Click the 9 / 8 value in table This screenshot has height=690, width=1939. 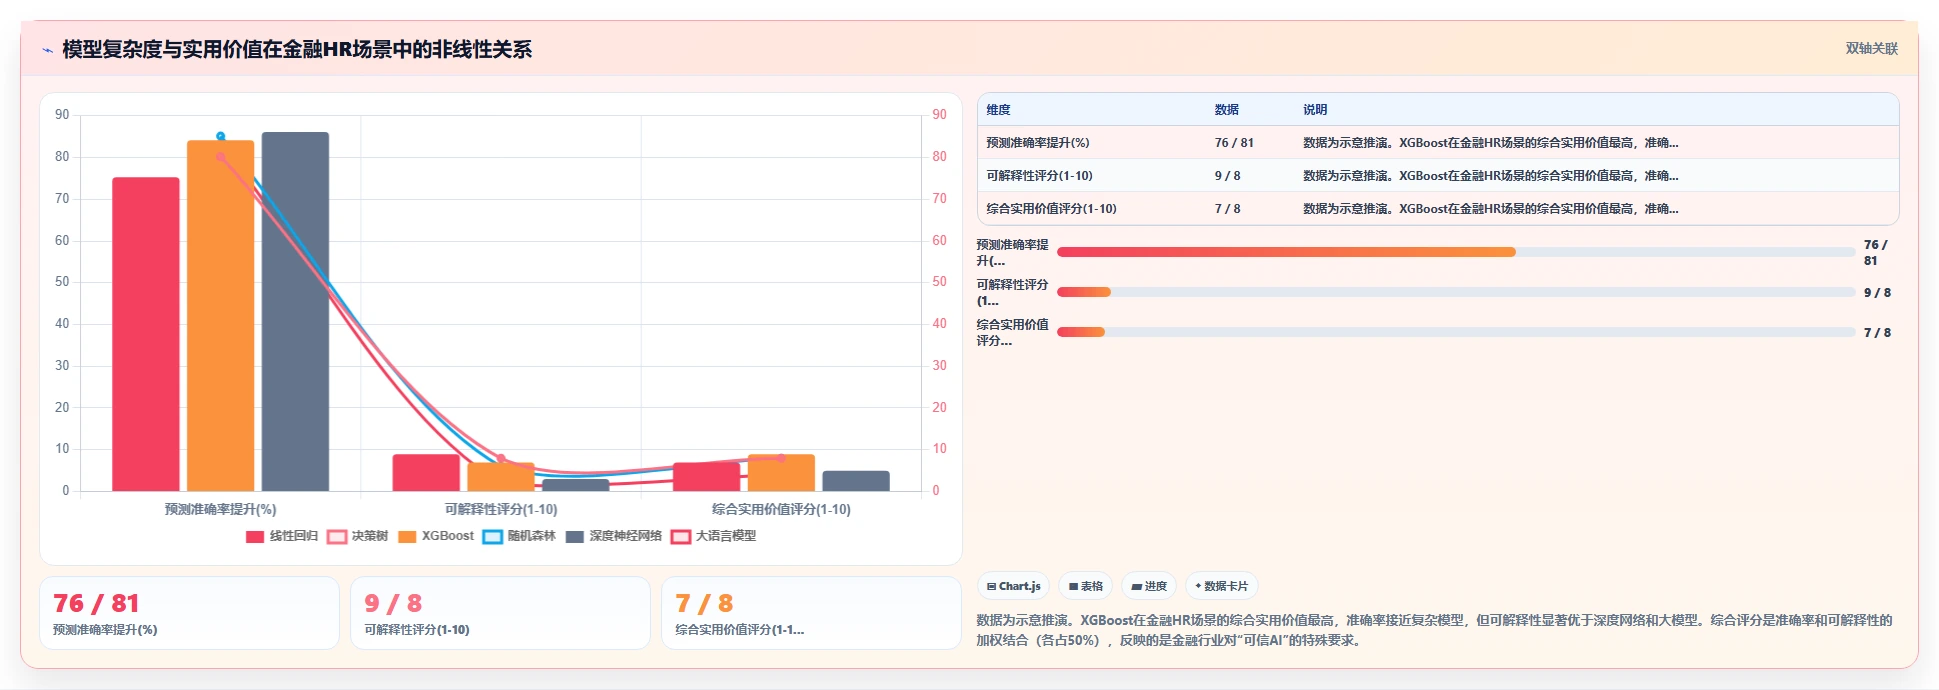pyautogui.click(x=1227, y=176)
